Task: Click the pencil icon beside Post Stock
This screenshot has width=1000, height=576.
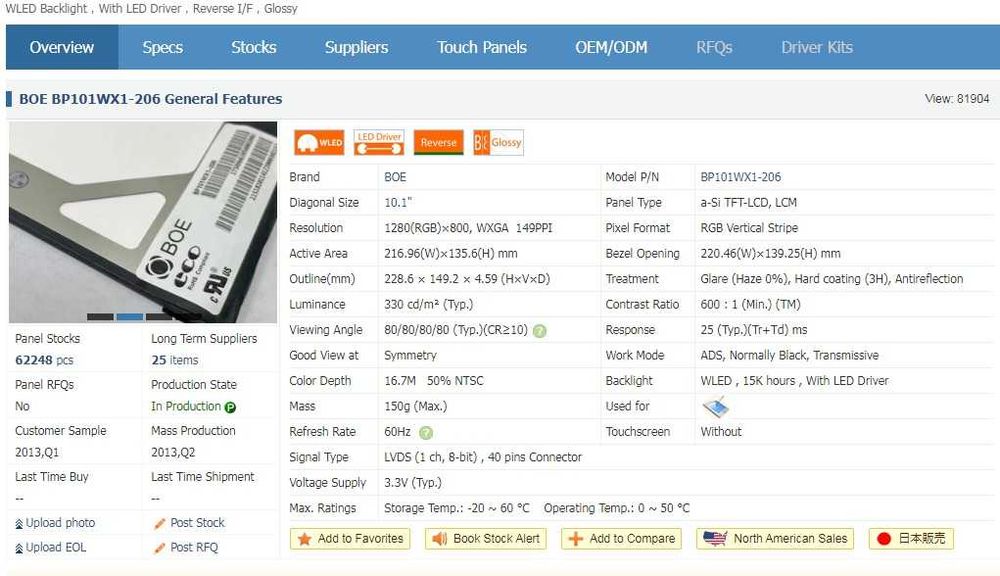Action: pyautogui.click(x=159, y=524)
